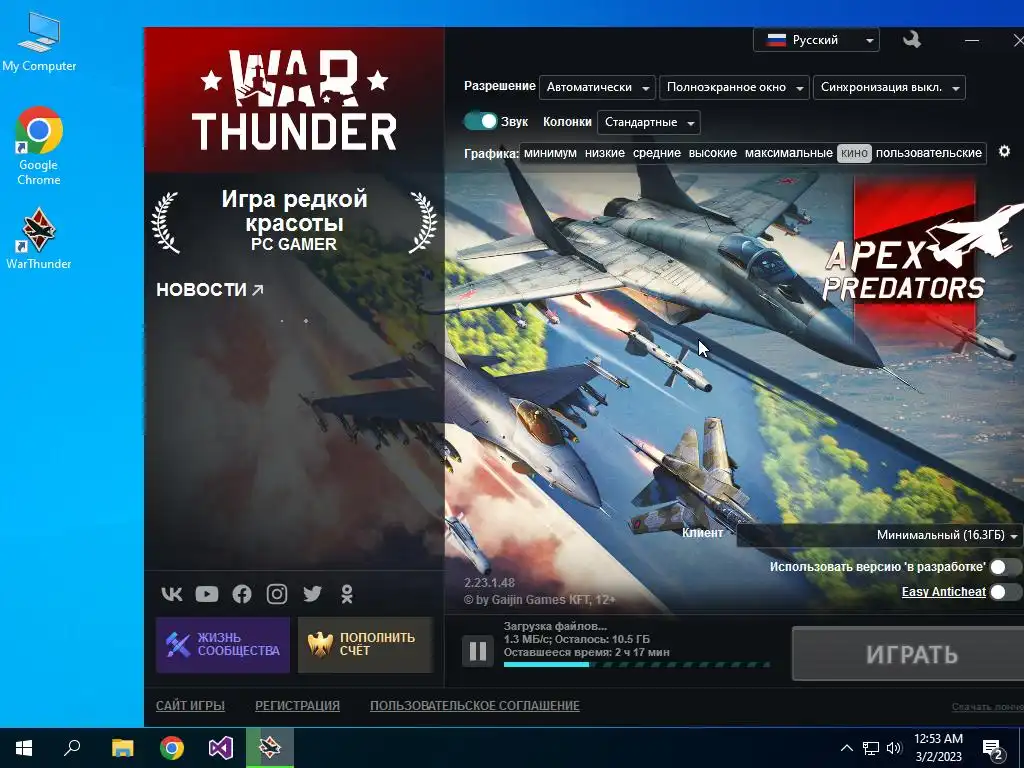
Task: Open advanced graphics gear settings
Action: tap(1004, 152)
